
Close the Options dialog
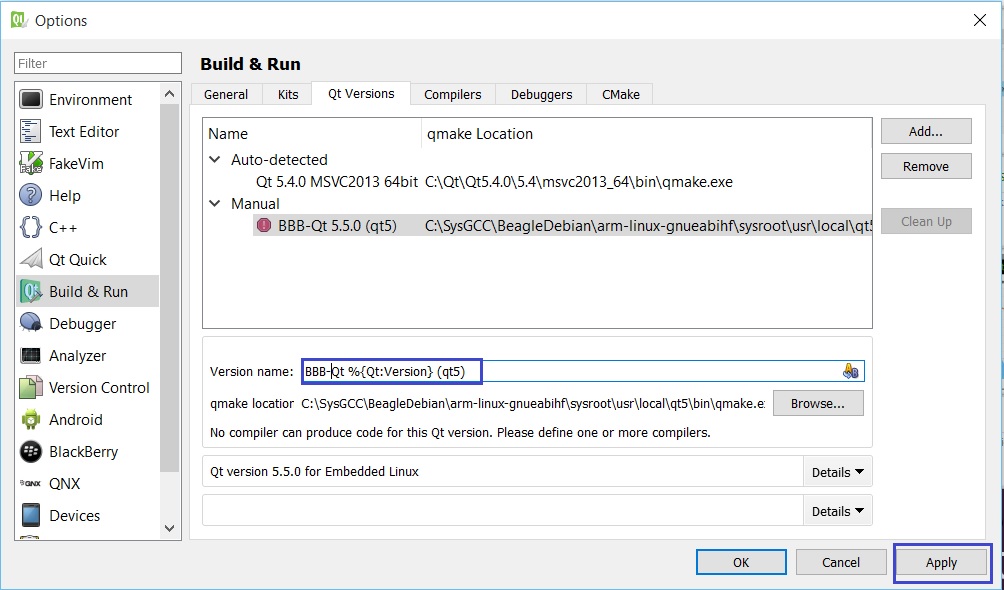(x=980, y=20)
